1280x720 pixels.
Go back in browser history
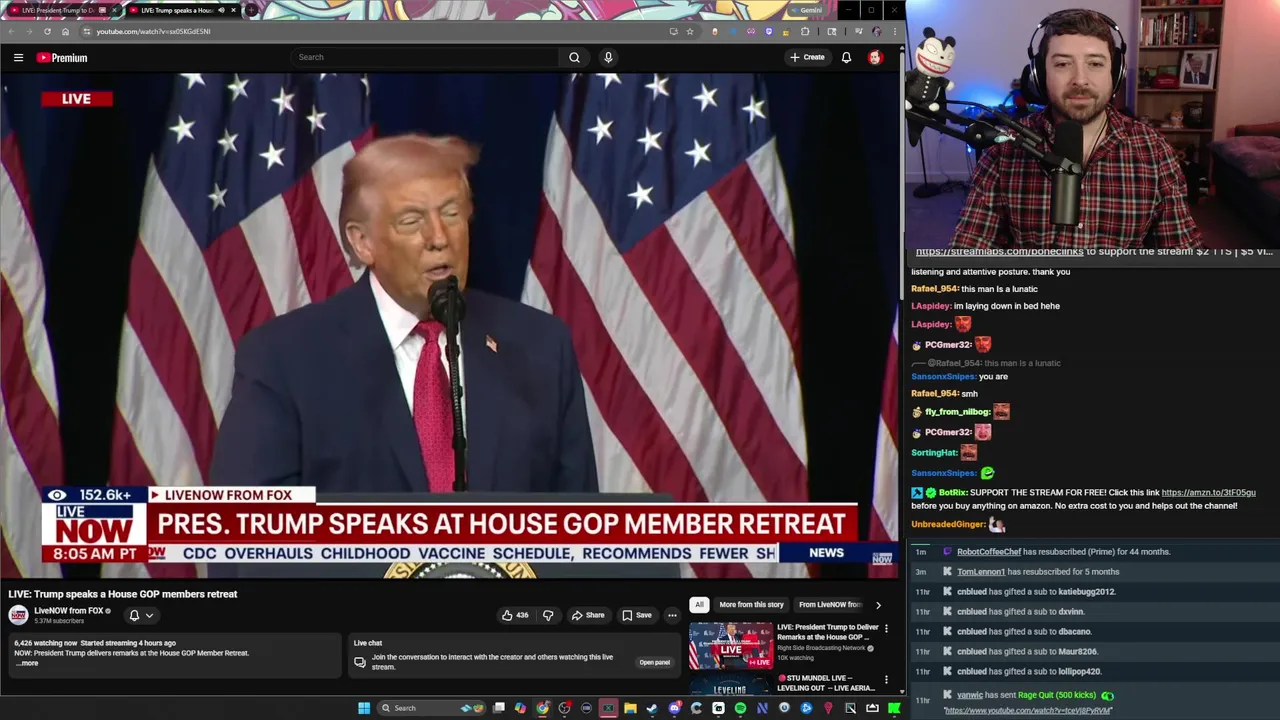[x=13, y=31]
